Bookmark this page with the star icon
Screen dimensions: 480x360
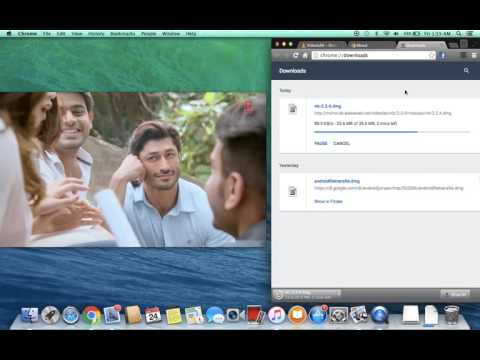click(x=431, y=55)
